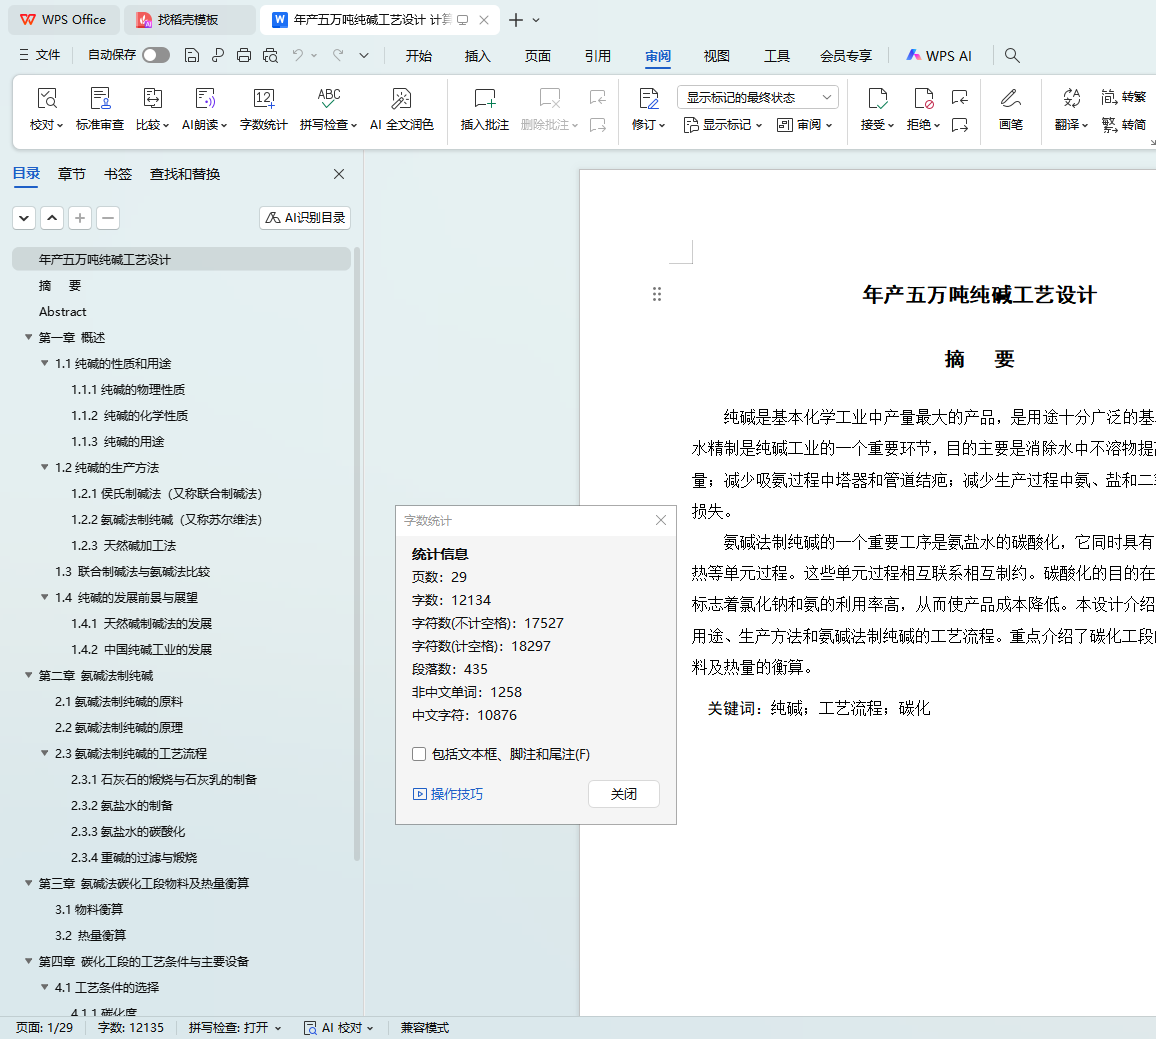Click the 修订 track changes icon
The width and height of the screenshot is (1156, 1039).
point(648,99)
